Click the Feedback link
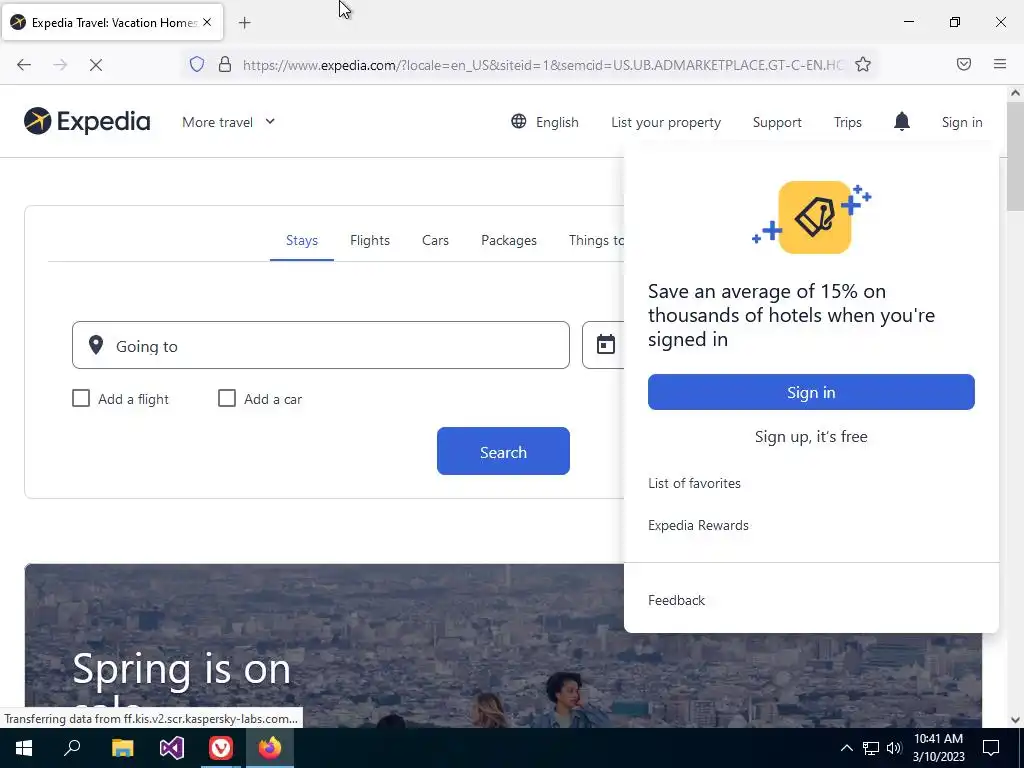 [x=676, y=600]
